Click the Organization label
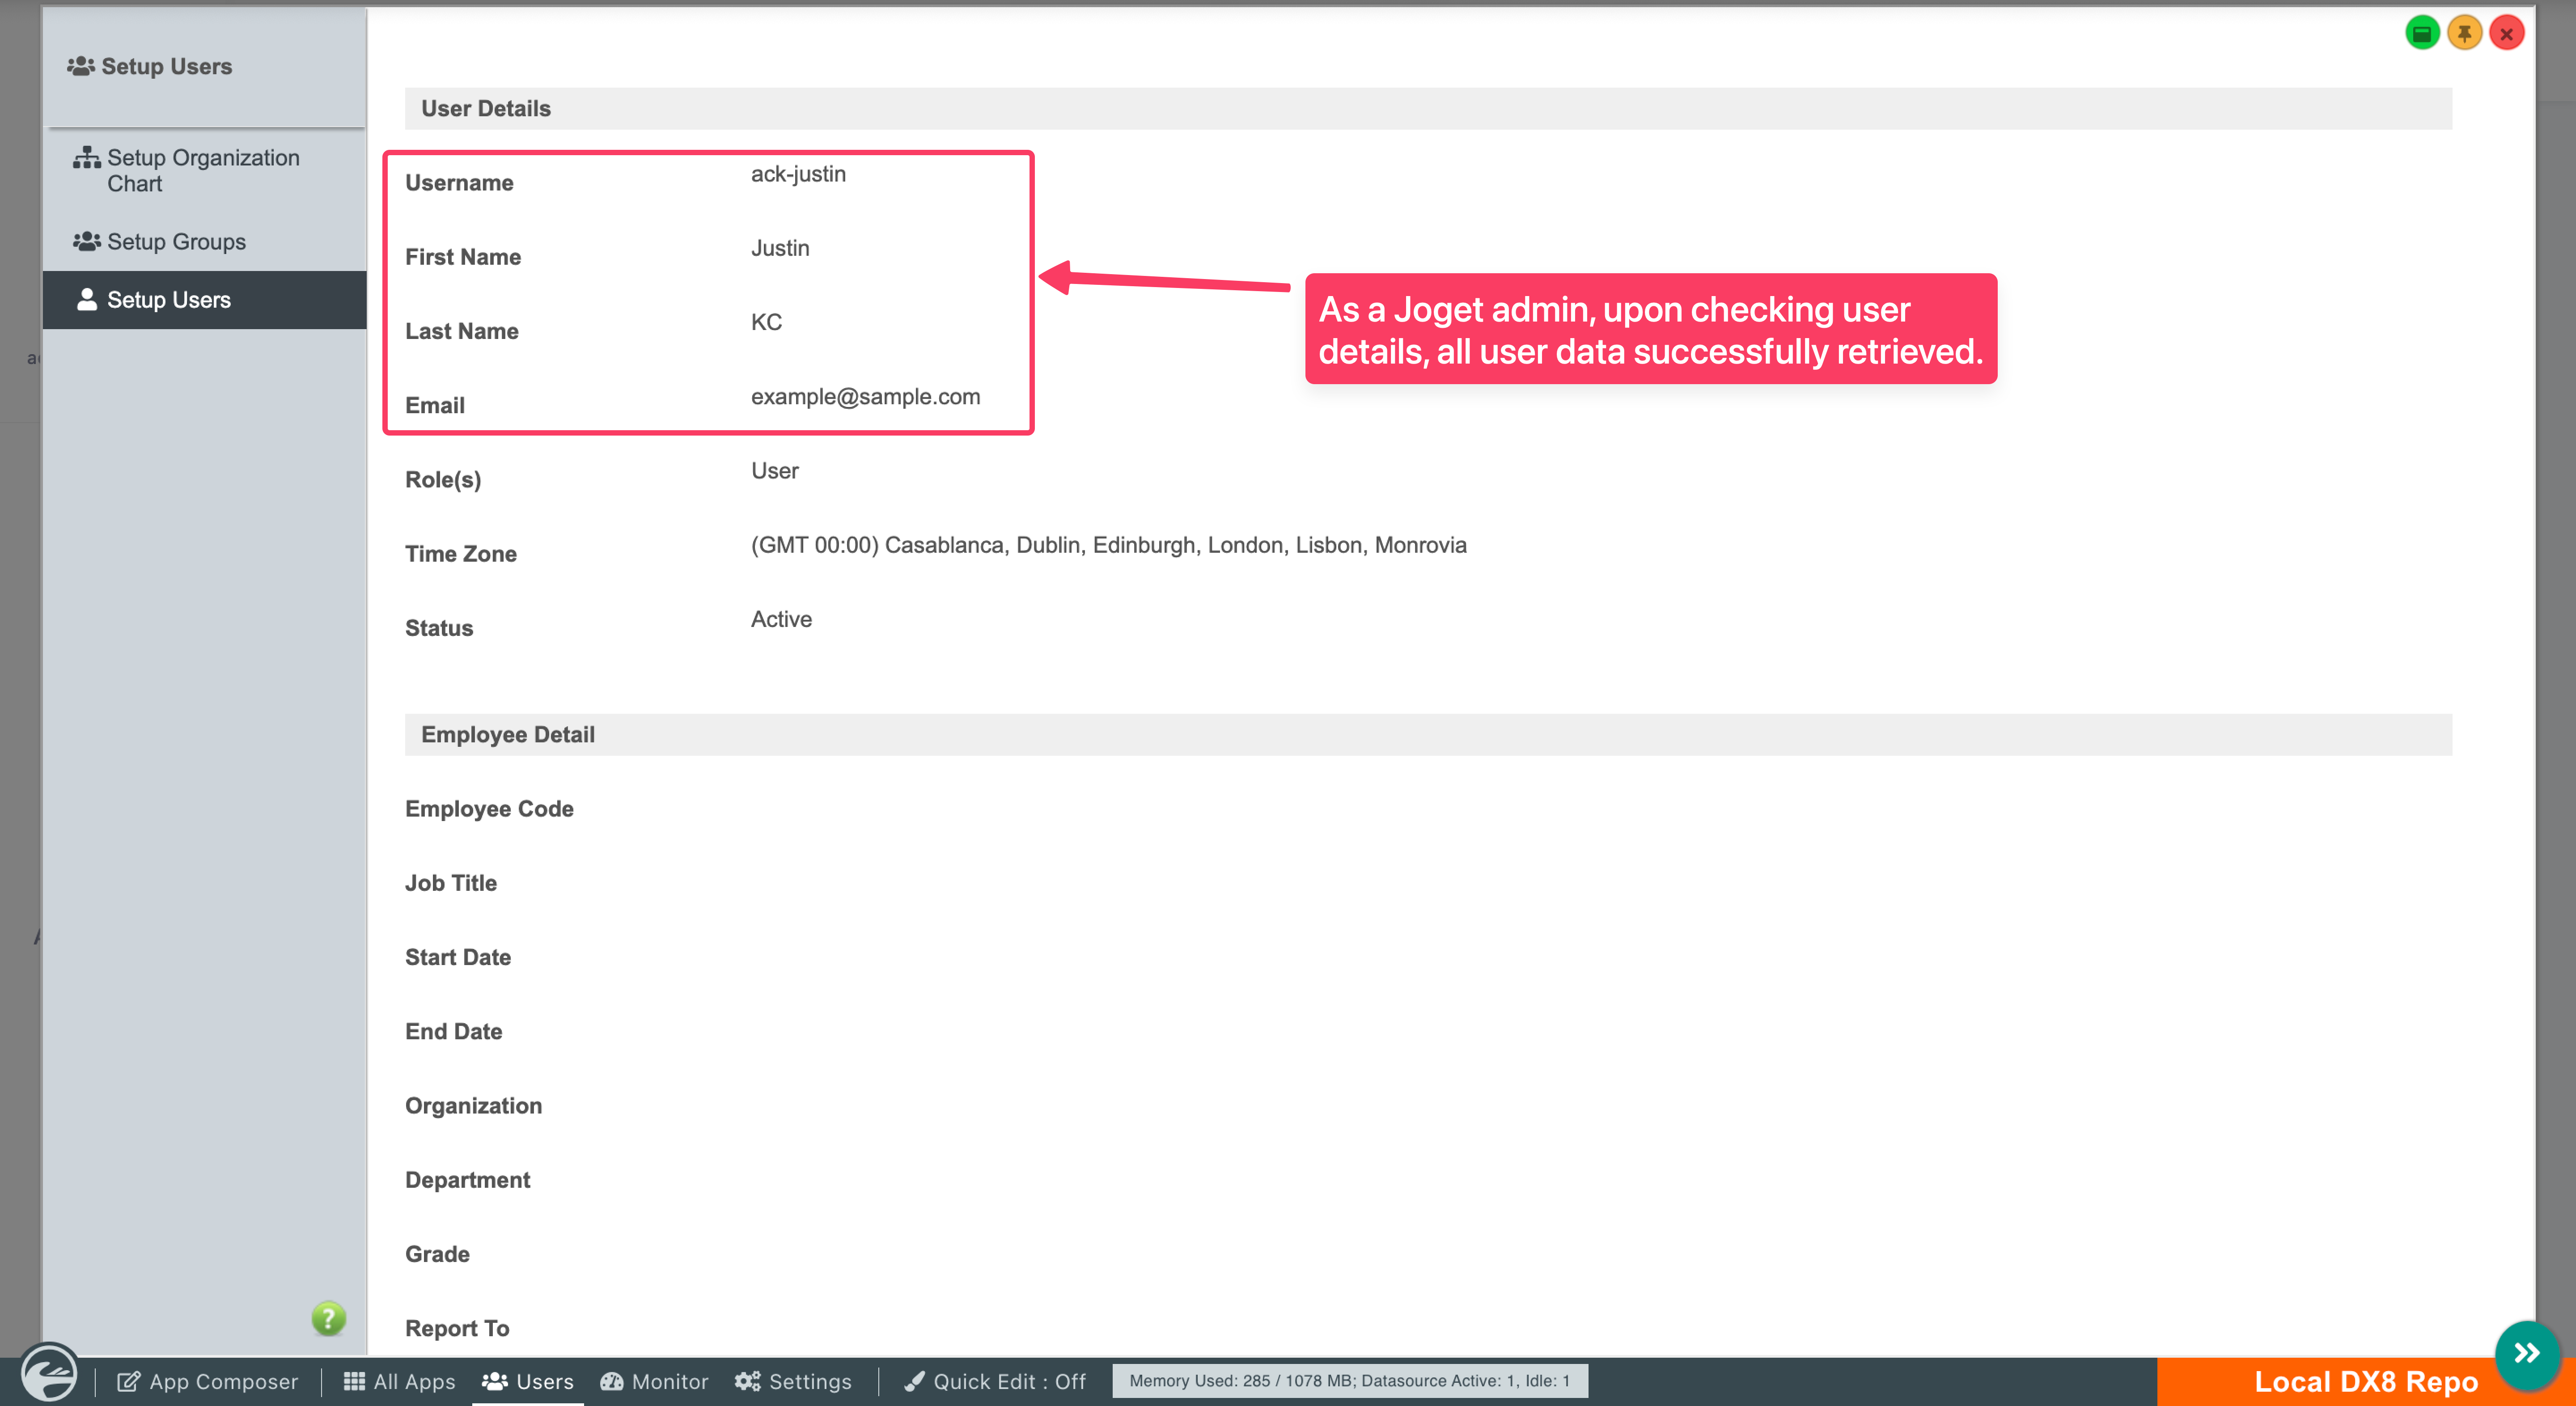2576x1406 pixels. (473, 1106)
